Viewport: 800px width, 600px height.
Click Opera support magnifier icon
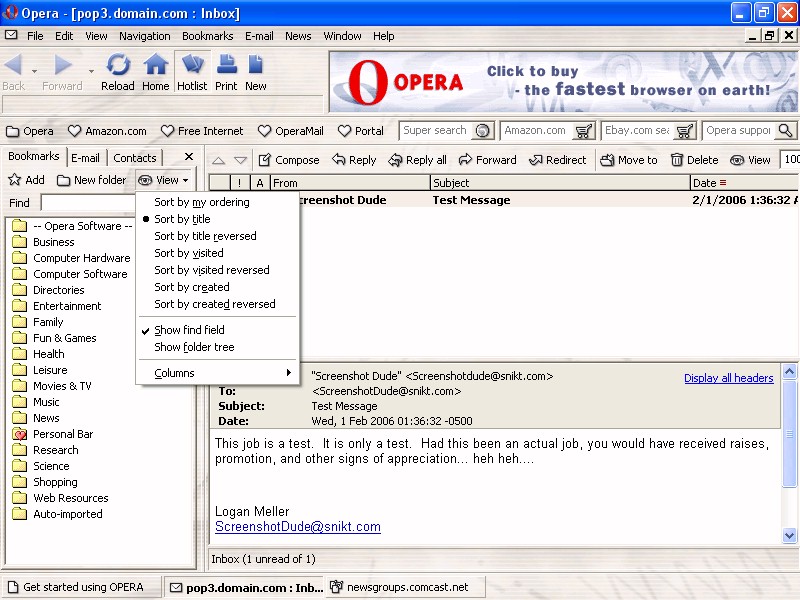coord(785,131)
